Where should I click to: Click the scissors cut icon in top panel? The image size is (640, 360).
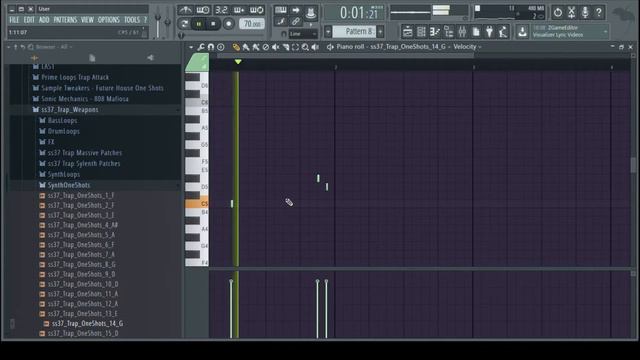pyautogui.click(x=571, y=13)
